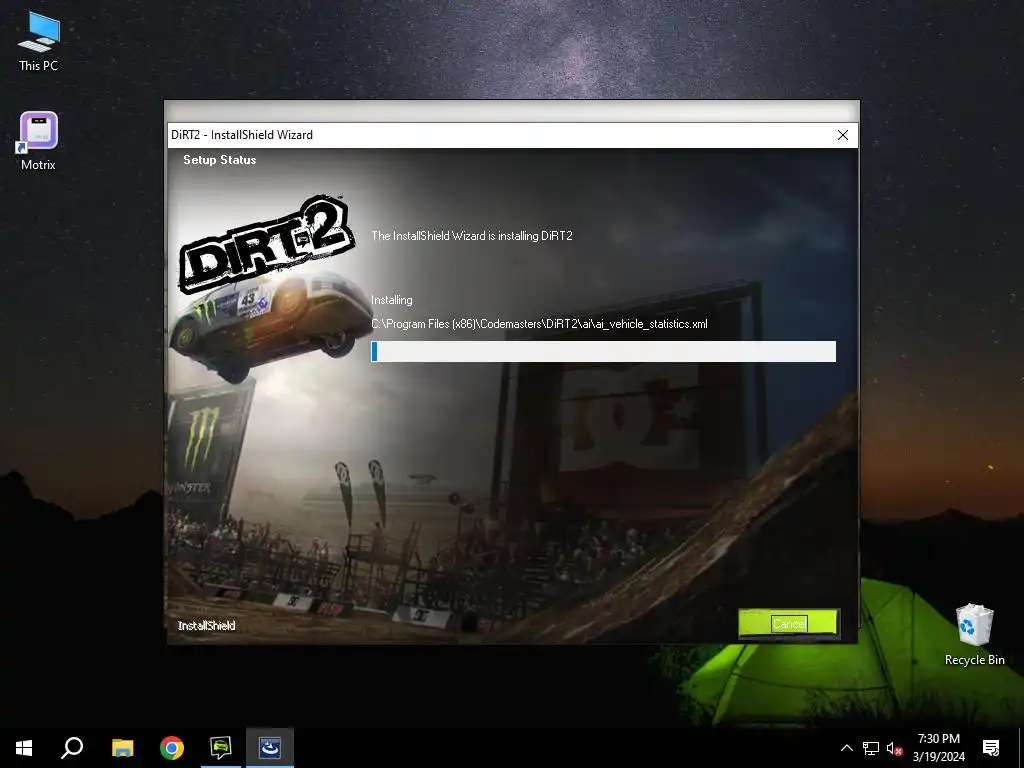Select the Recycle Bin icon
The height and width of the screenshot is (768, 1024).
[x=974, y=634]
